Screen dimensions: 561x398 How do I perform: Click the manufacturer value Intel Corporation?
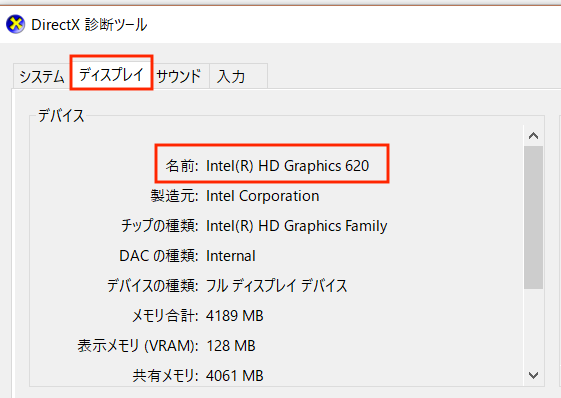263,196
